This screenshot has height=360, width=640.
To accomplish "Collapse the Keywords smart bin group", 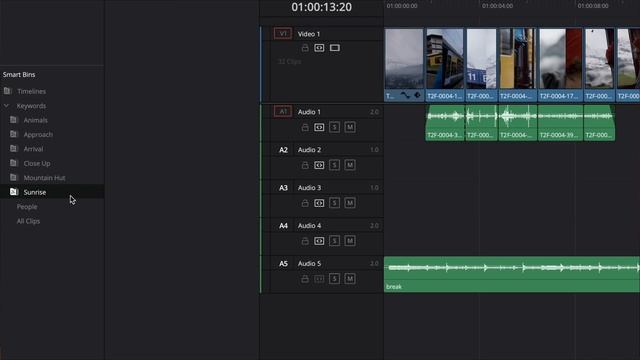I will (x=7, y=106).
